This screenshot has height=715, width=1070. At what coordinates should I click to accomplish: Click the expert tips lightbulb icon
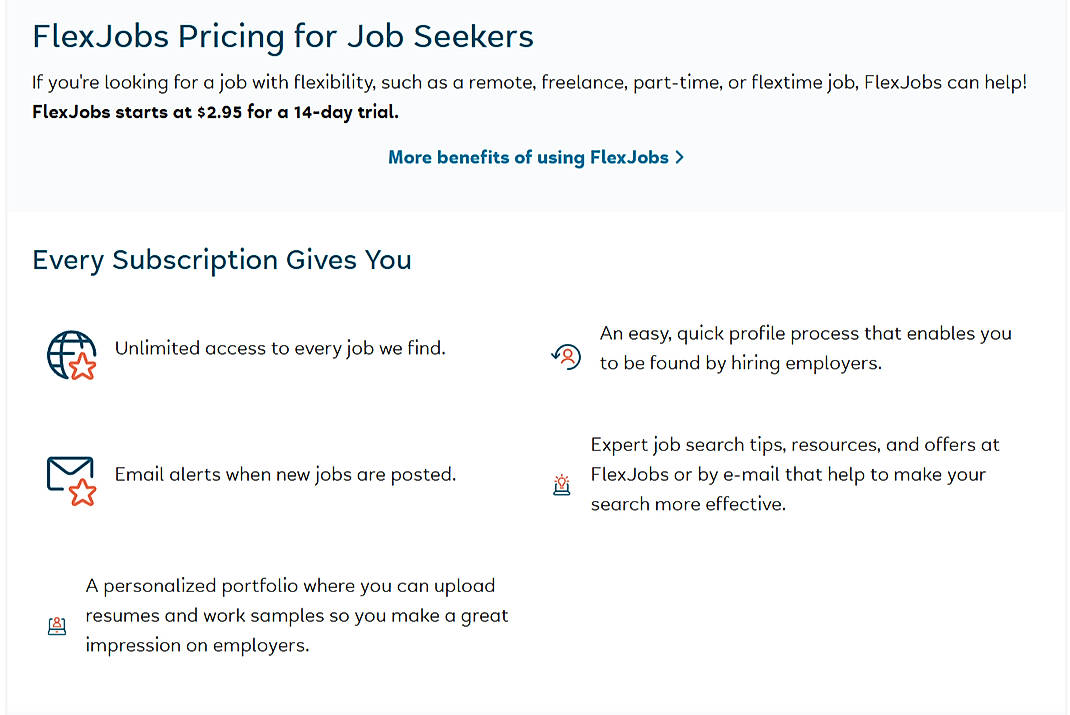pyautogui.click(x=562, y=484)
